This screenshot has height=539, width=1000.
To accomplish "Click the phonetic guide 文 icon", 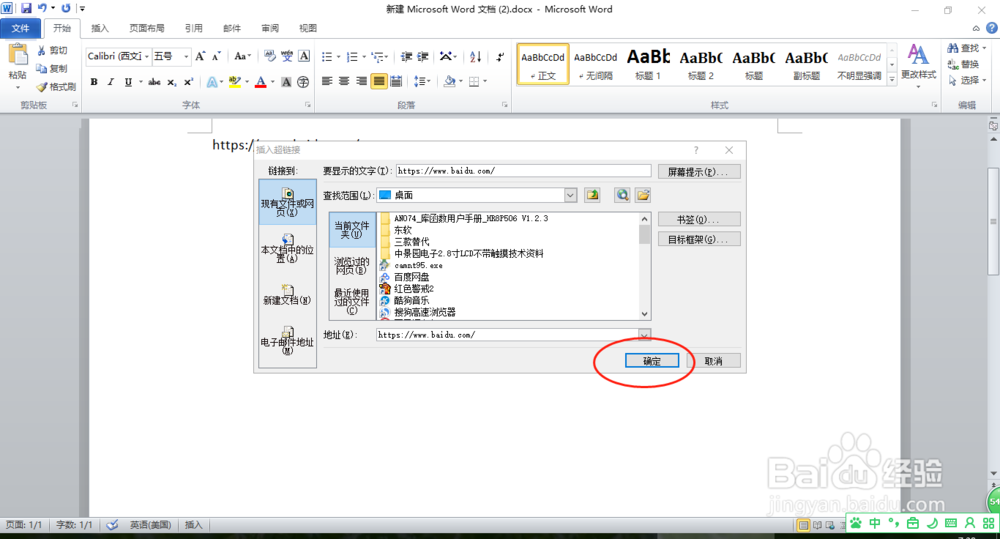I will pyautogui.click(x=287, y=56).
